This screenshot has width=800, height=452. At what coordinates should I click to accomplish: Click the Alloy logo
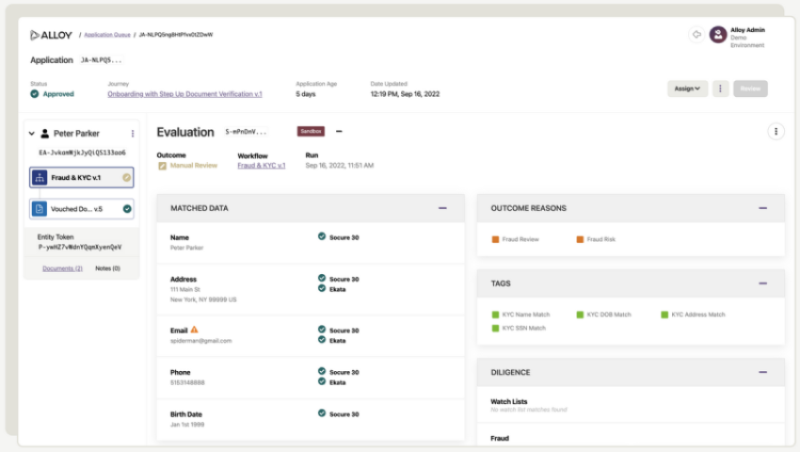(x=51, y=35)
